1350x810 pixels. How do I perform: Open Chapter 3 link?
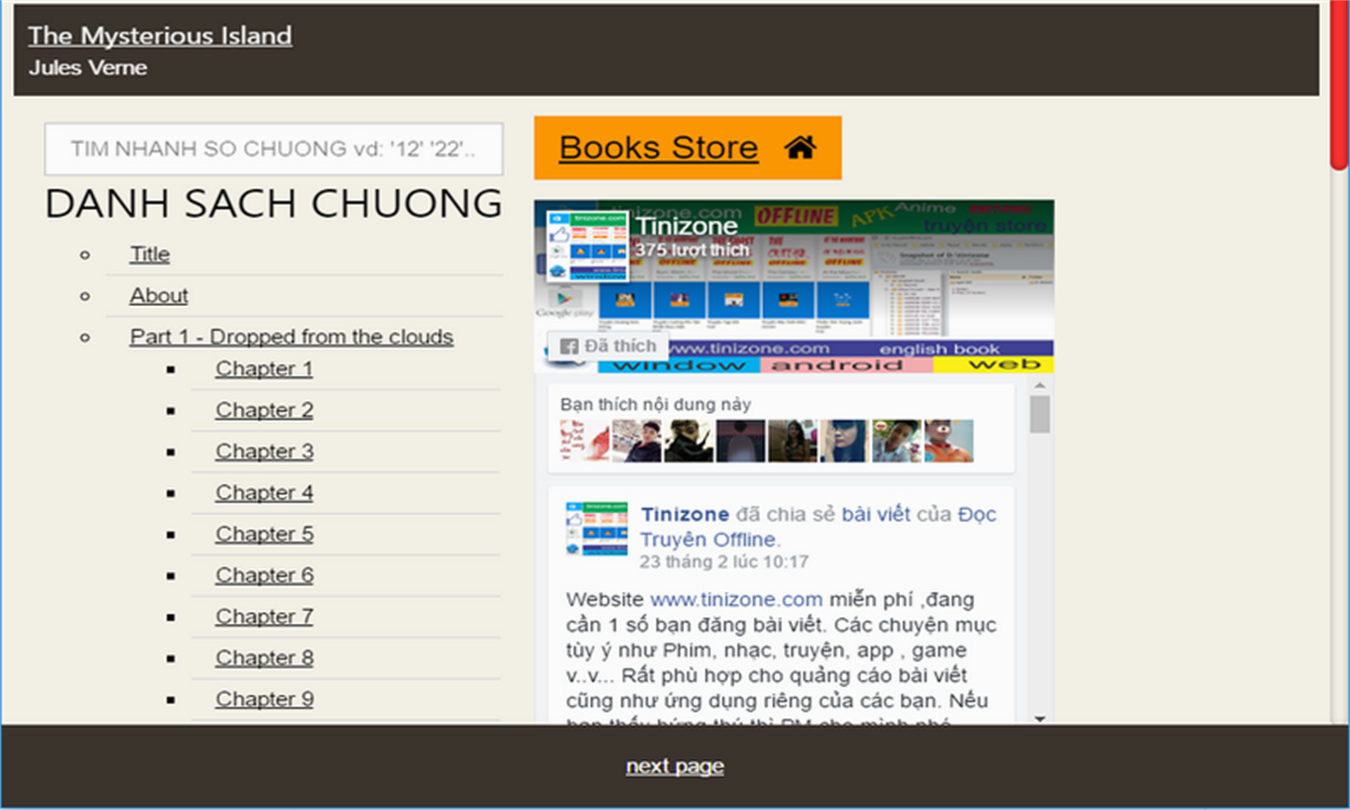(264, 451)
